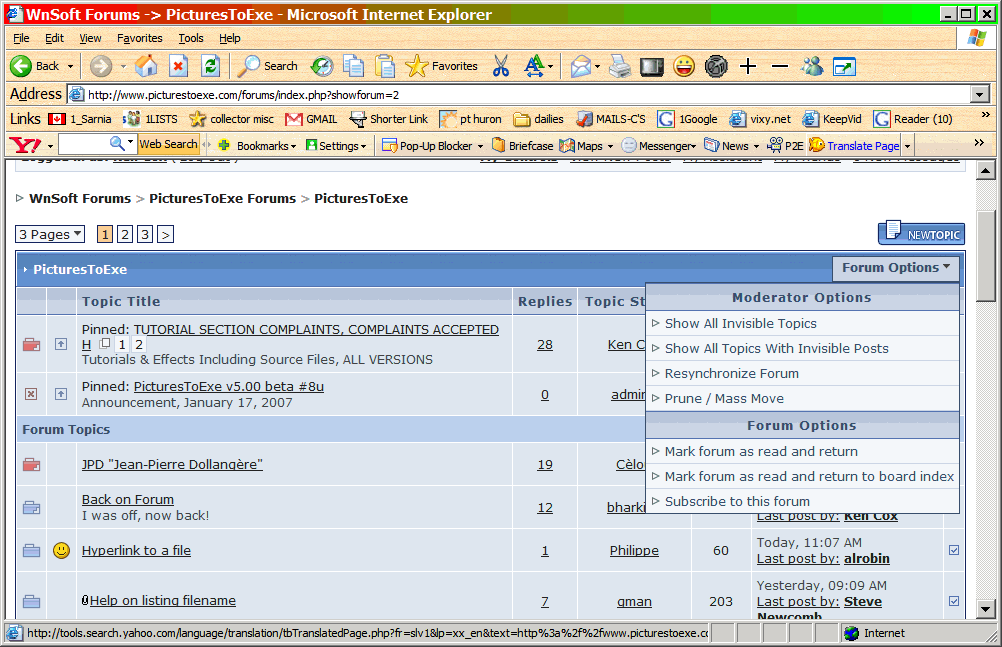This screenshot has width=1002, height=647.
Task: Open the dailies folder link
Action: [x=539, y=119]
